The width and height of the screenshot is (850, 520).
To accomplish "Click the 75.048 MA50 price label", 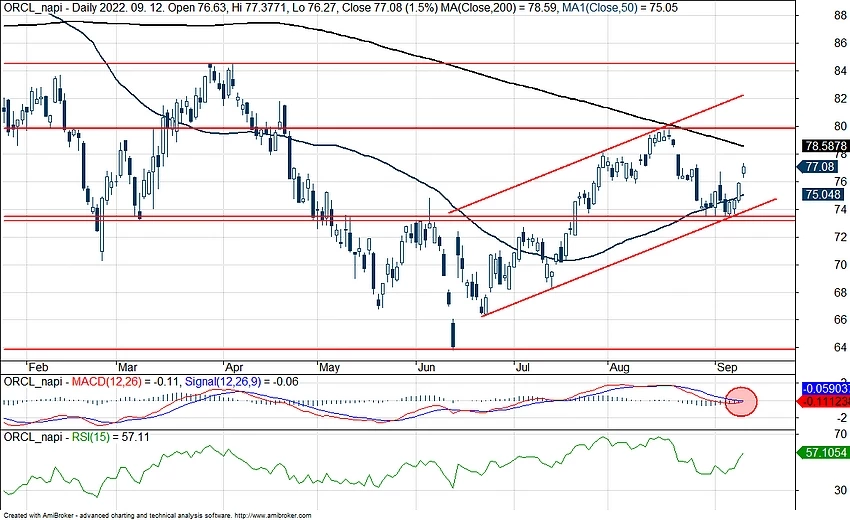I will [823, 194].
